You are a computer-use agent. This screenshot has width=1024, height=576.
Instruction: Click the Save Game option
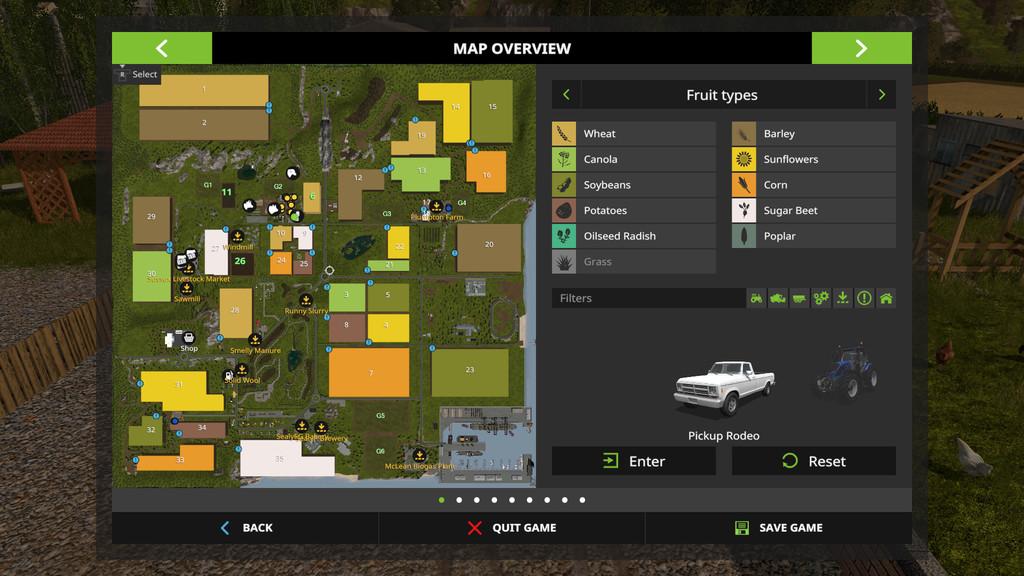coord(778,528)
